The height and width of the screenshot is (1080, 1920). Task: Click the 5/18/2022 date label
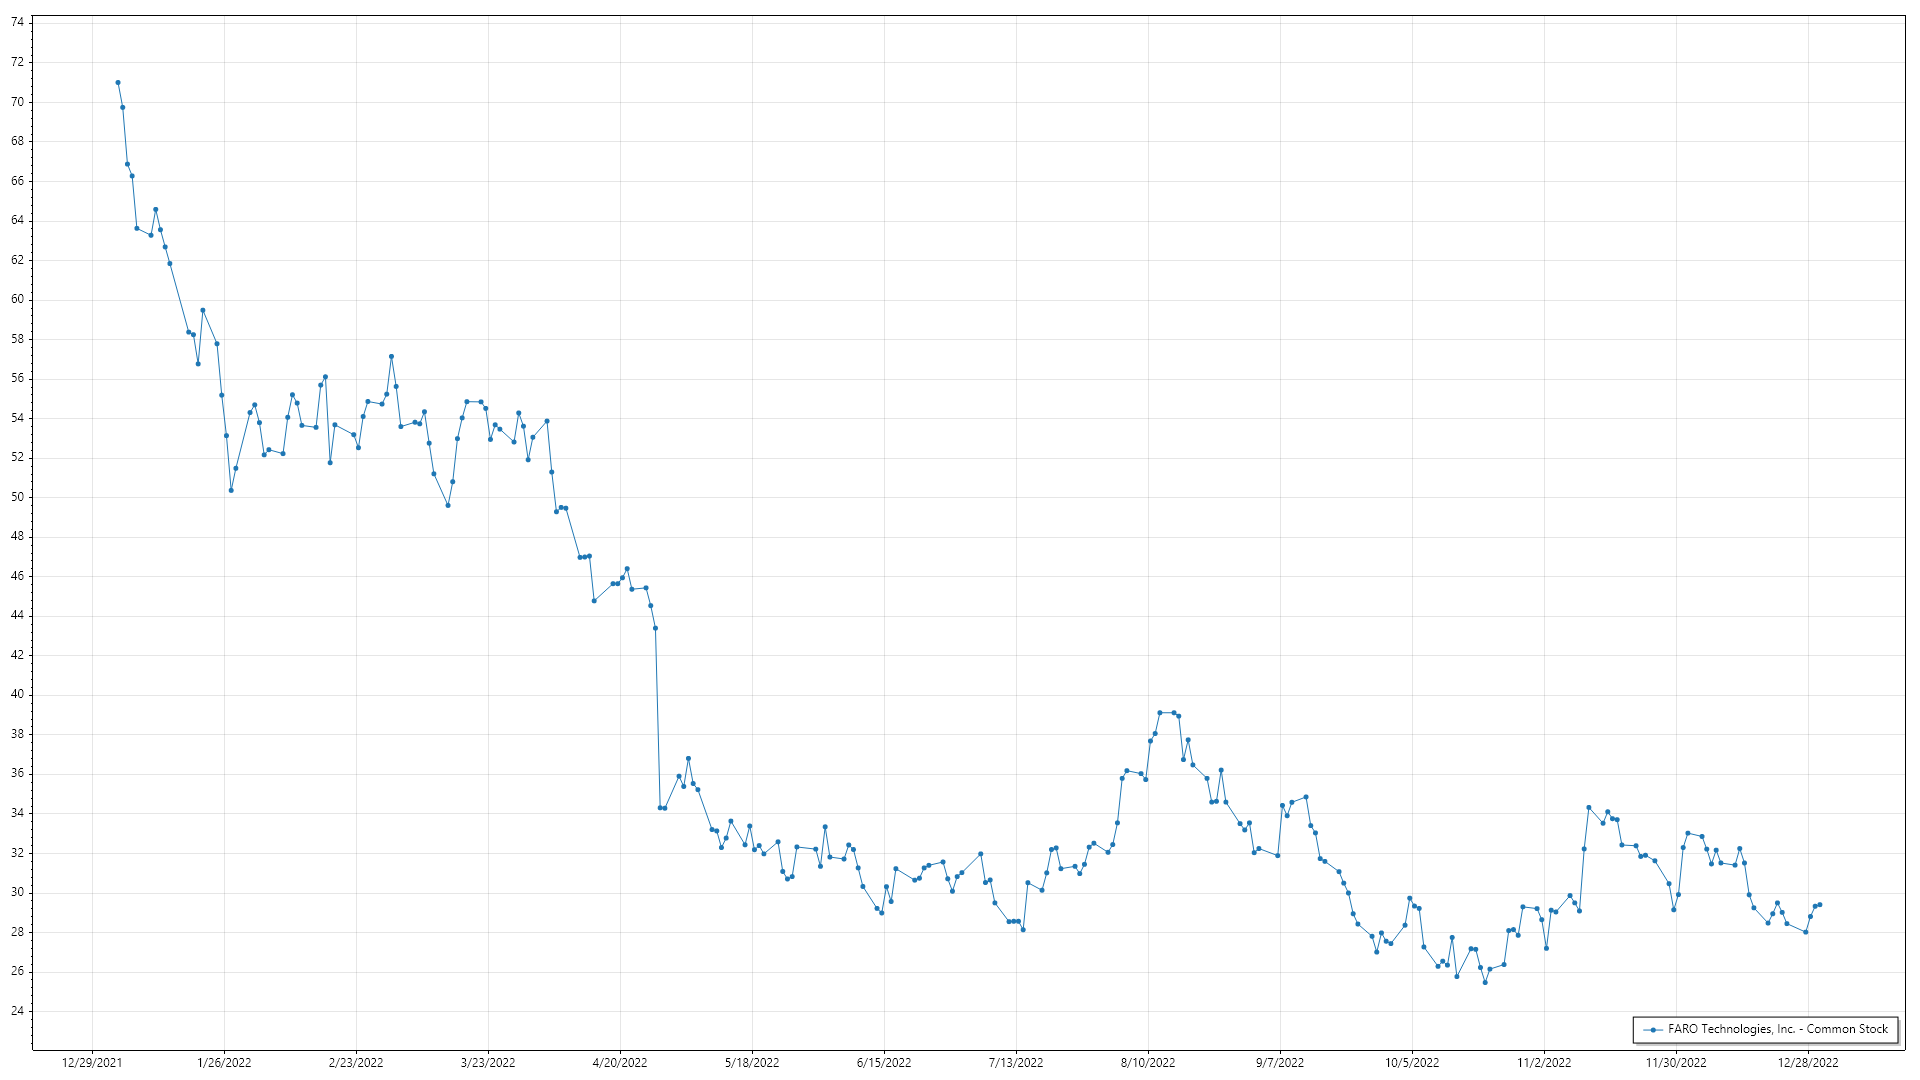(x=752, y=1063)
